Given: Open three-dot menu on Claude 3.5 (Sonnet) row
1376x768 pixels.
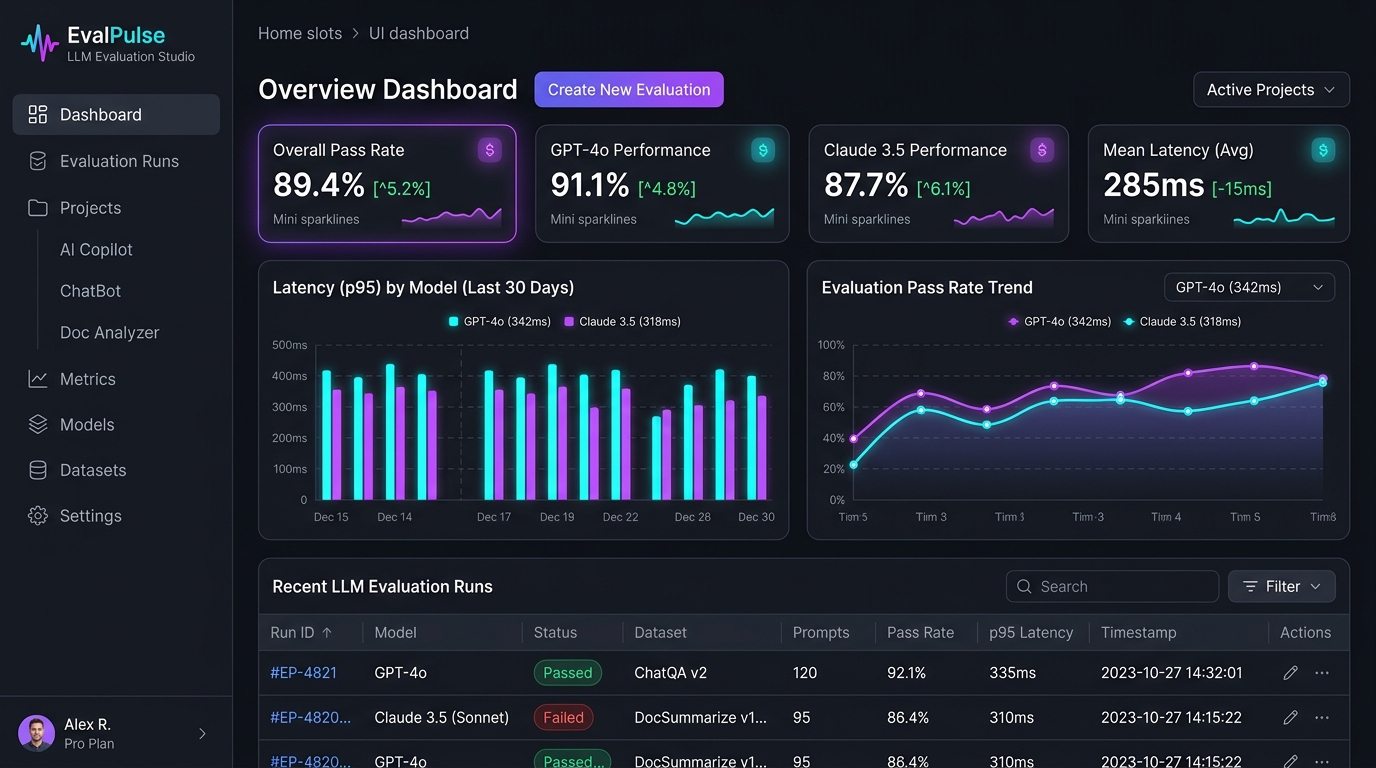Looking at the screenshot, I should (x=1322, y=718).
